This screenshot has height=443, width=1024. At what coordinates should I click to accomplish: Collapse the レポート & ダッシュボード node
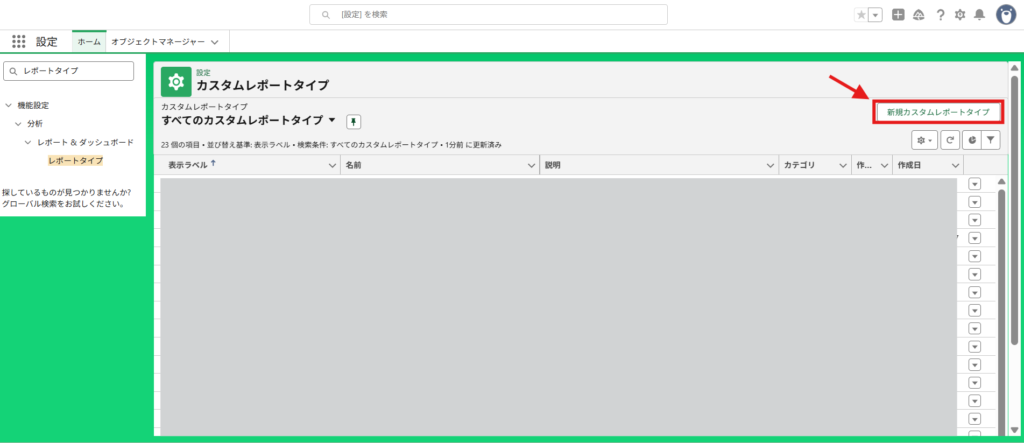[x=28, y=142]
